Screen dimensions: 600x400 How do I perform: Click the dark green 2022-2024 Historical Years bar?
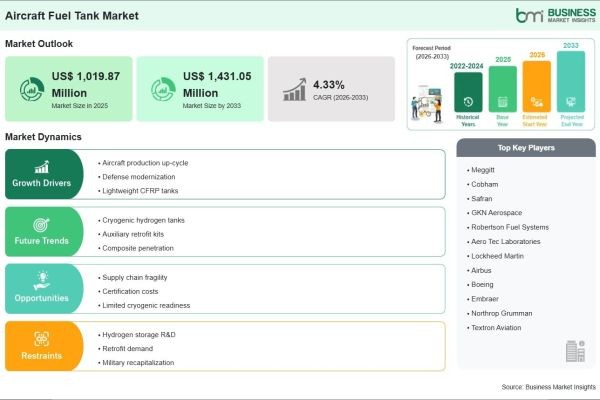468,92
